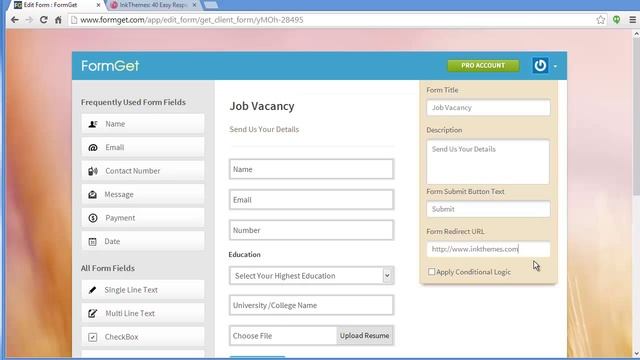Add a Multi Line Text field
Screen dimensions: 640x360
click(142, 313)
